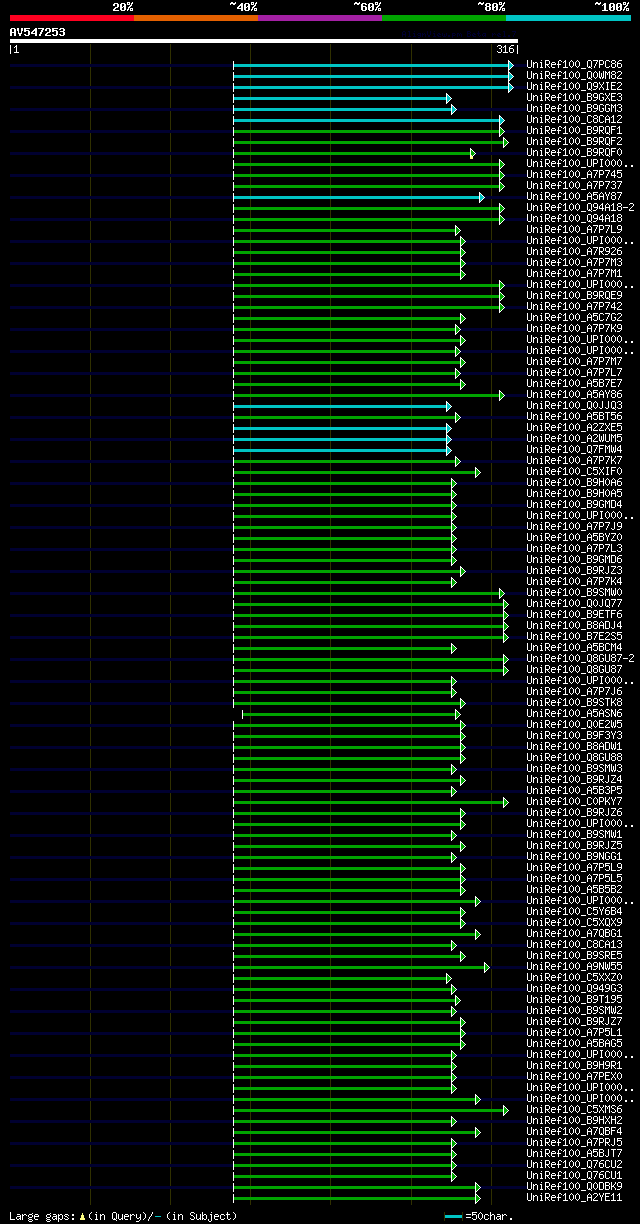Click the green ~80% legend segment
This screenshot has height=1224, width=640.
(x=443, y=18)
